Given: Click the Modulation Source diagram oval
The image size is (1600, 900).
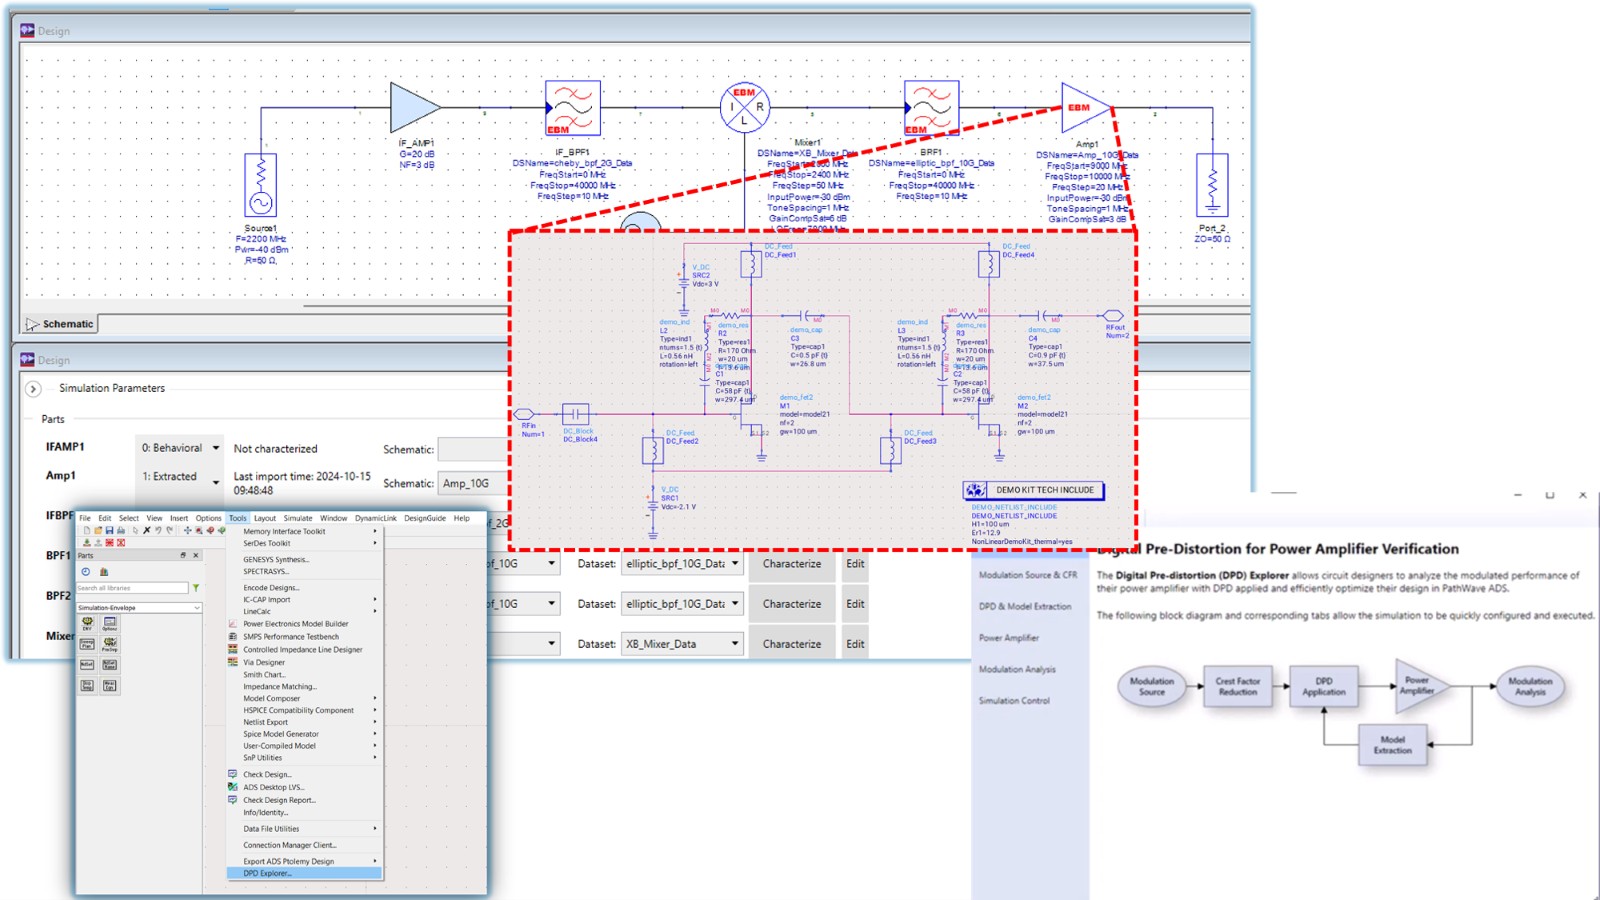Looking at the screenshot, I should (1152, 687).
